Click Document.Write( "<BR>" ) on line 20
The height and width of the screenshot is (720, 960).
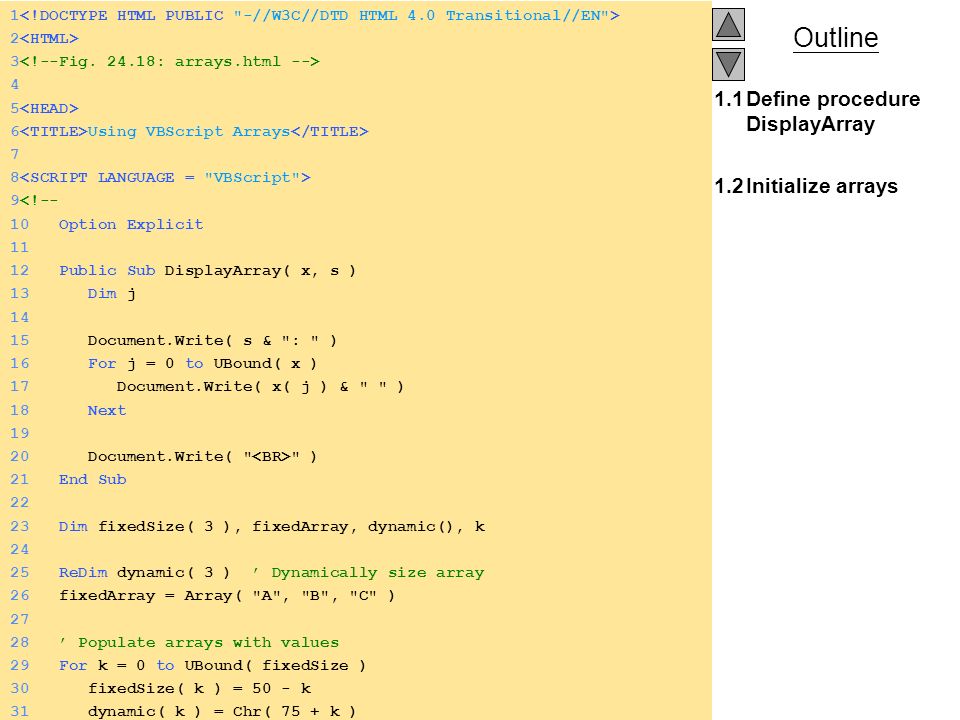[202, 457]
